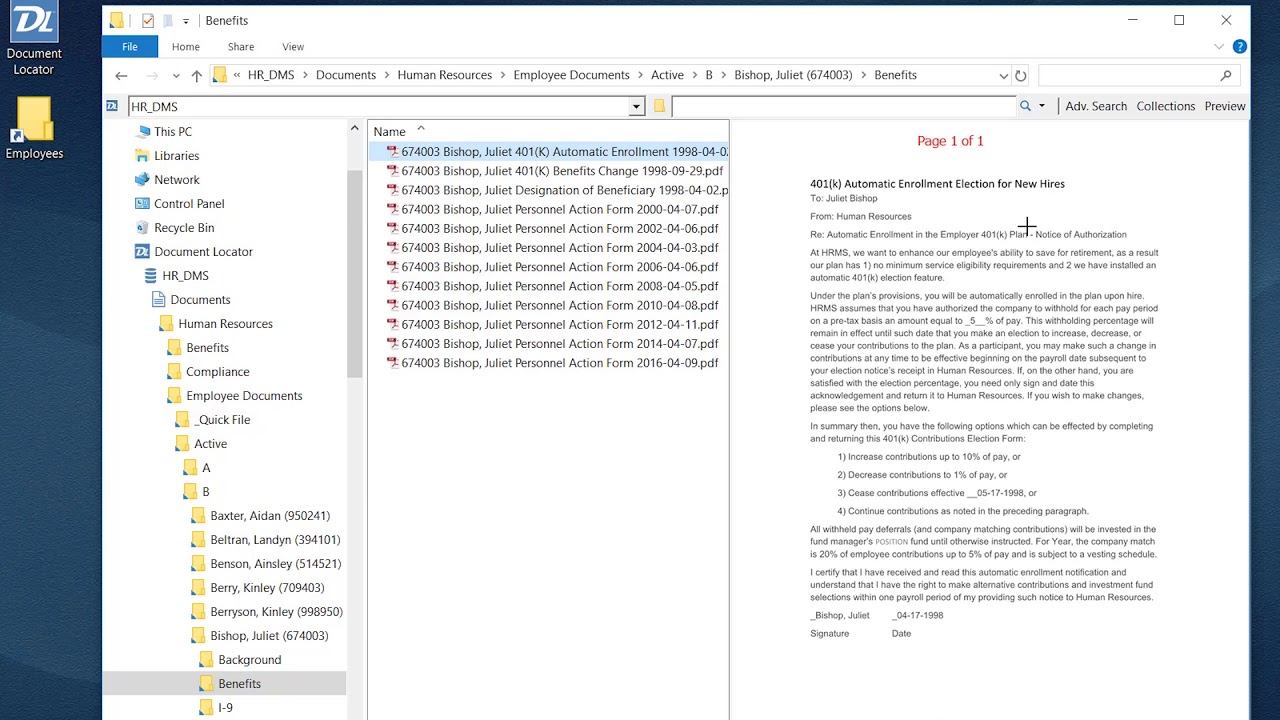Open the File menu
Viewport: 1280px width, 720px height.
pyautogui.click(x=130, y=47)
